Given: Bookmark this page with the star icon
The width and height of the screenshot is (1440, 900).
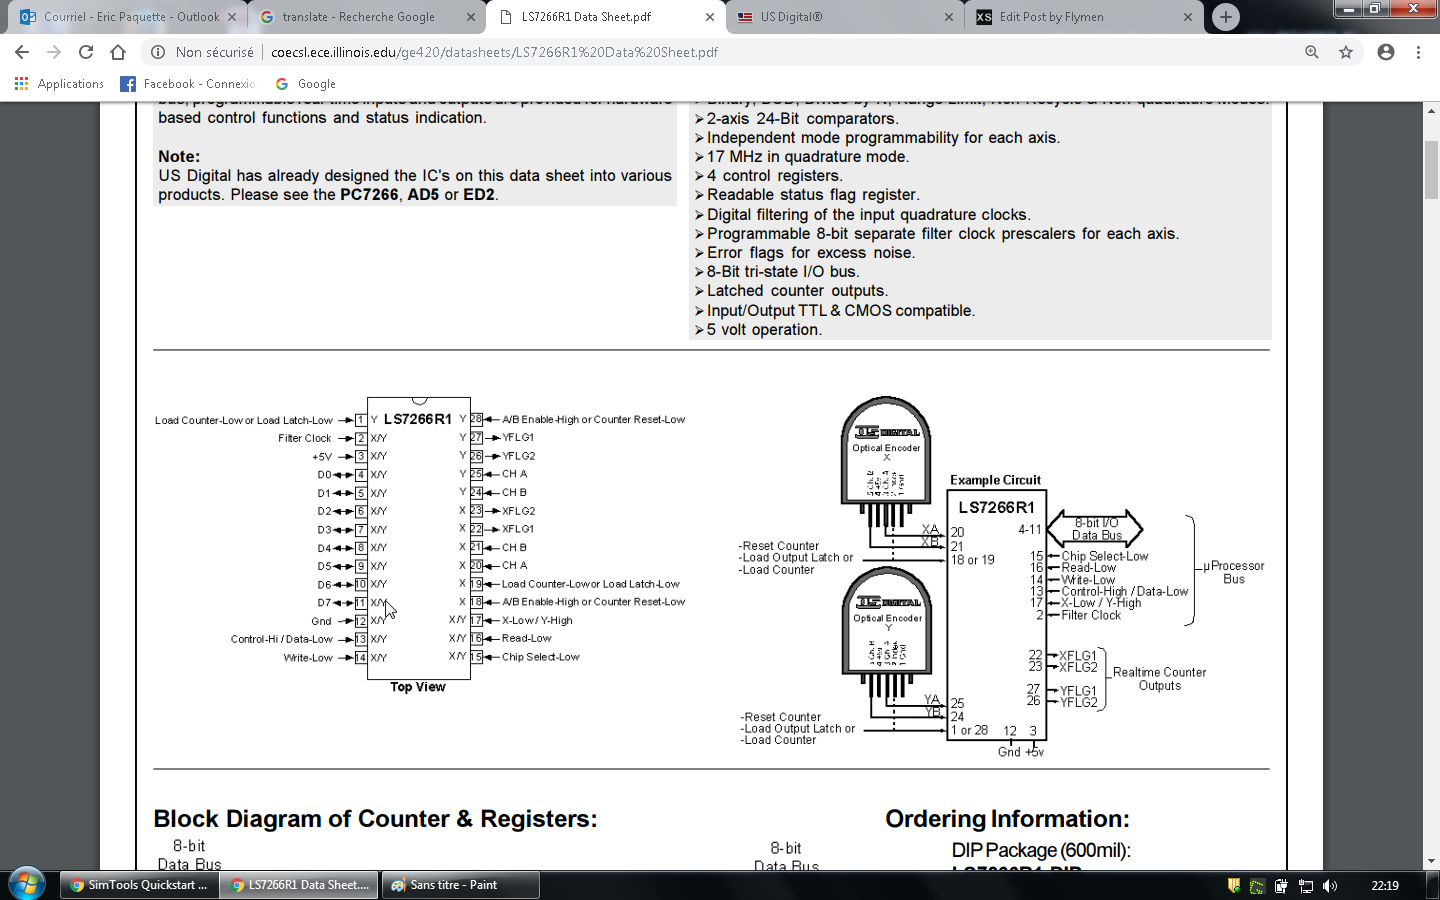Looking at the screenshot, I should (x=1346, y=52).
